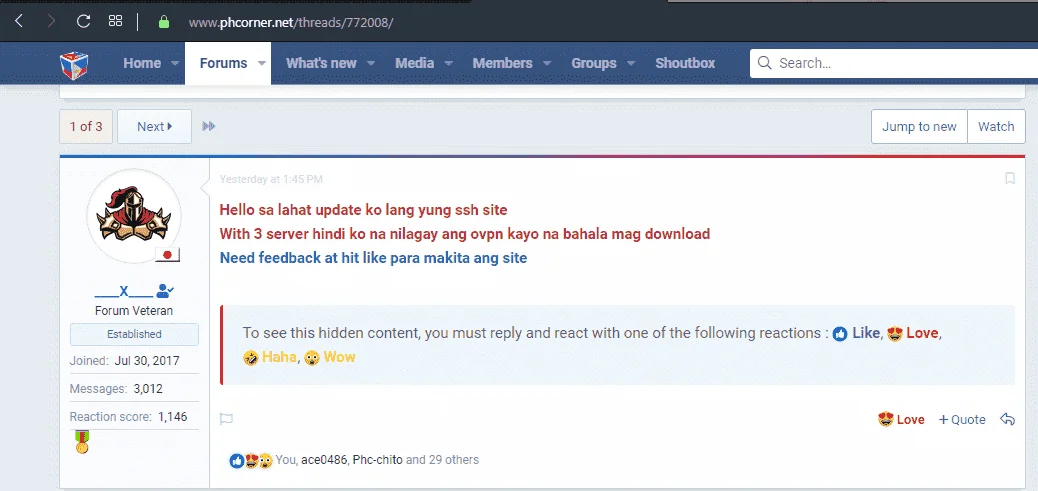Open the Groups menu item
This screenshot has height=491, width=1038.
pos(594,64)
